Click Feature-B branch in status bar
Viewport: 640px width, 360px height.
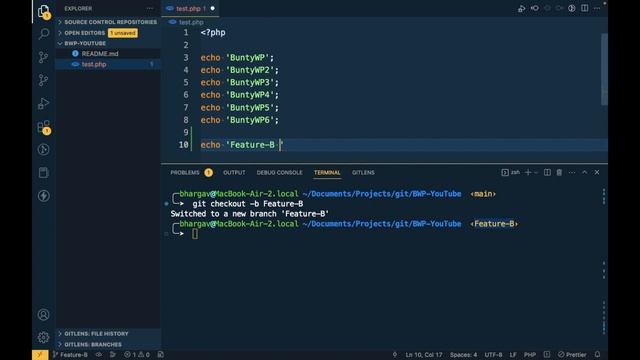[x=71, y=355]
